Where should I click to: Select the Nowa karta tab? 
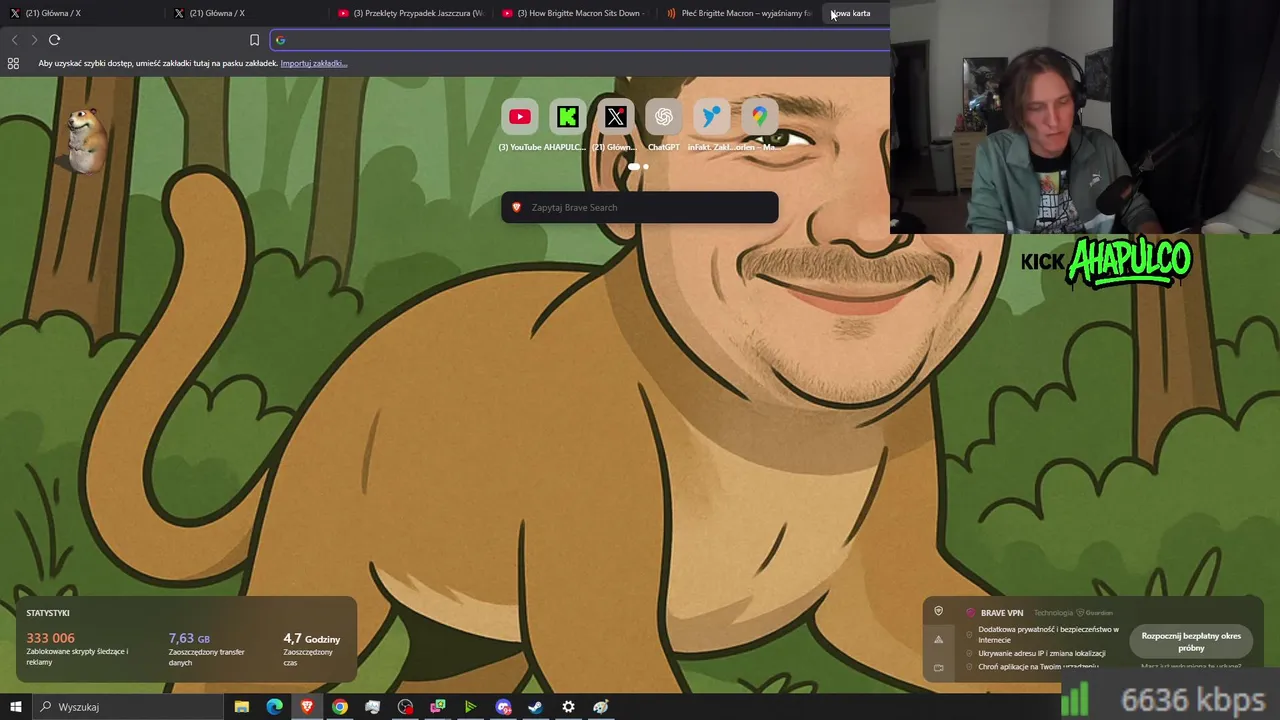tap(855, 13)
